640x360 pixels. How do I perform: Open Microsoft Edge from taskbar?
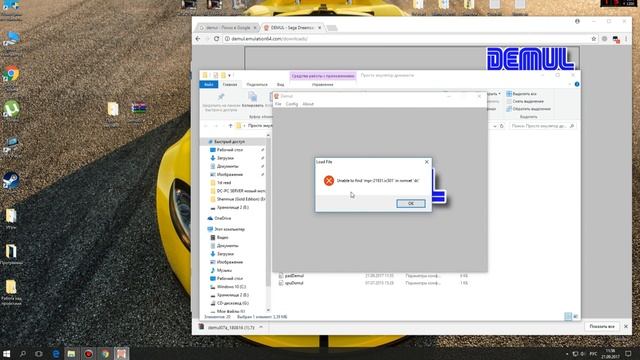pos(56,353)
